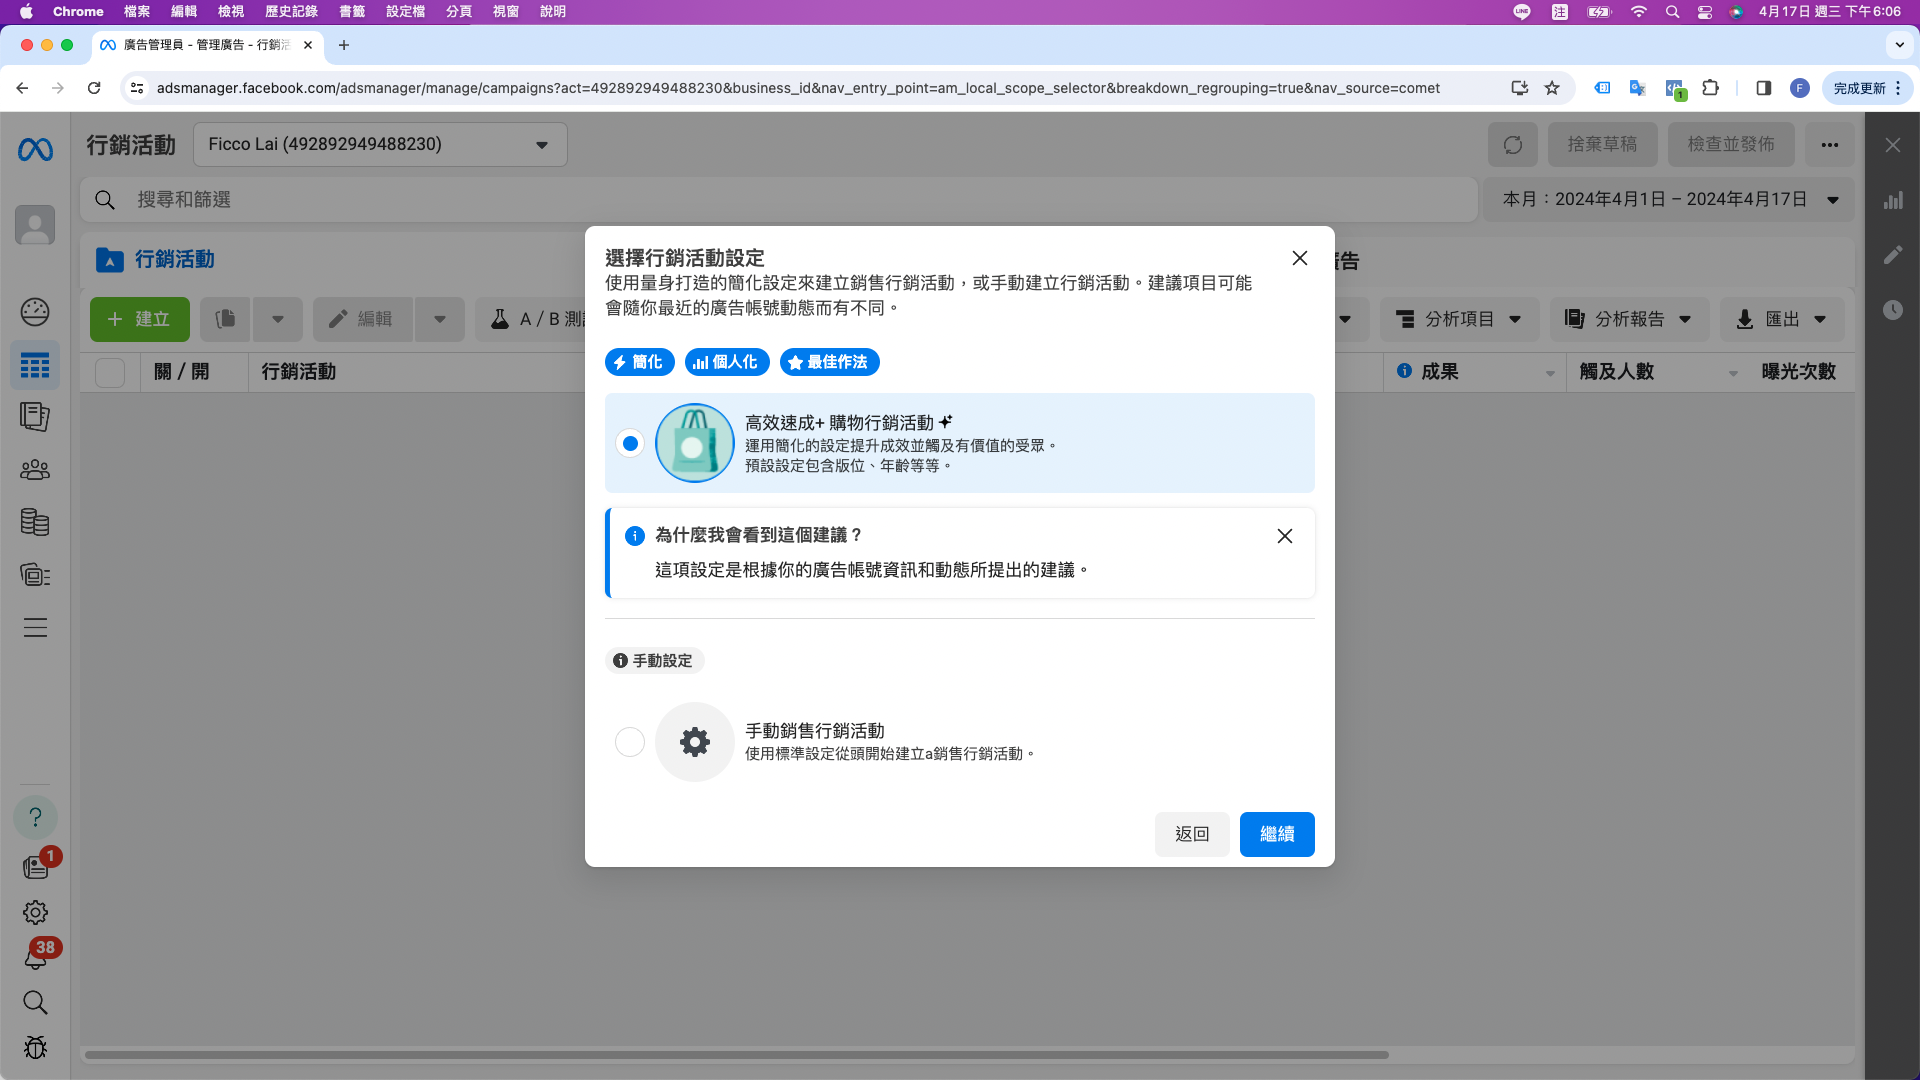
Task: Open the 書籤 Bookmarks menu
Action: pos(352,12)
